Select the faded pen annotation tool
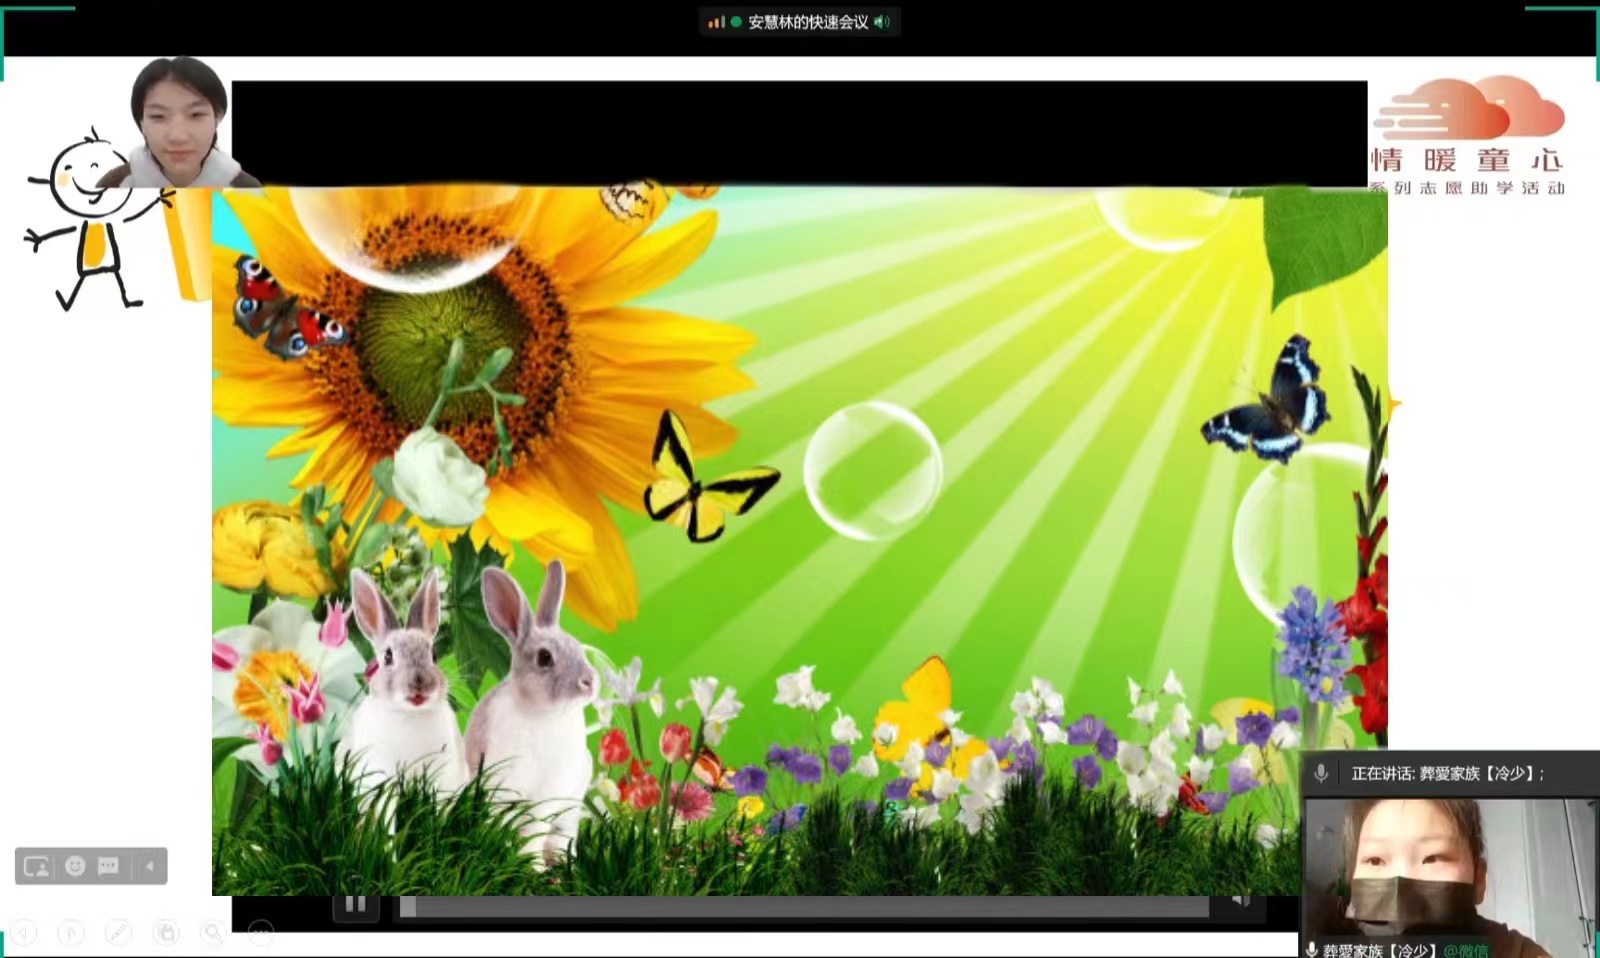Viewport: 1600px width, 958px height. tap(118, 933)
